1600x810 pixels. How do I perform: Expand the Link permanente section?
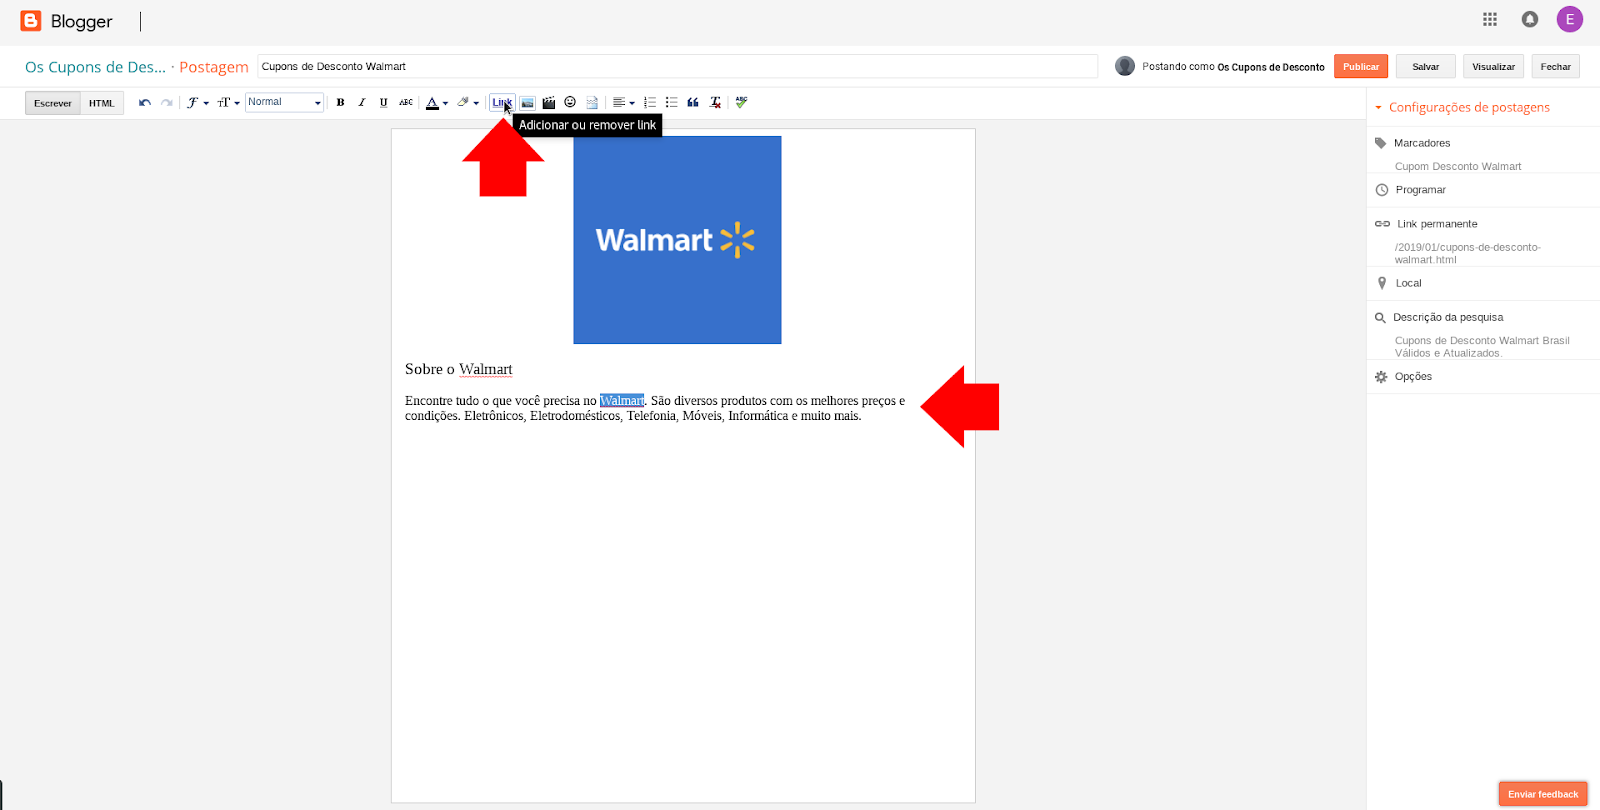pyautogui.click(x=1436, y=224)
